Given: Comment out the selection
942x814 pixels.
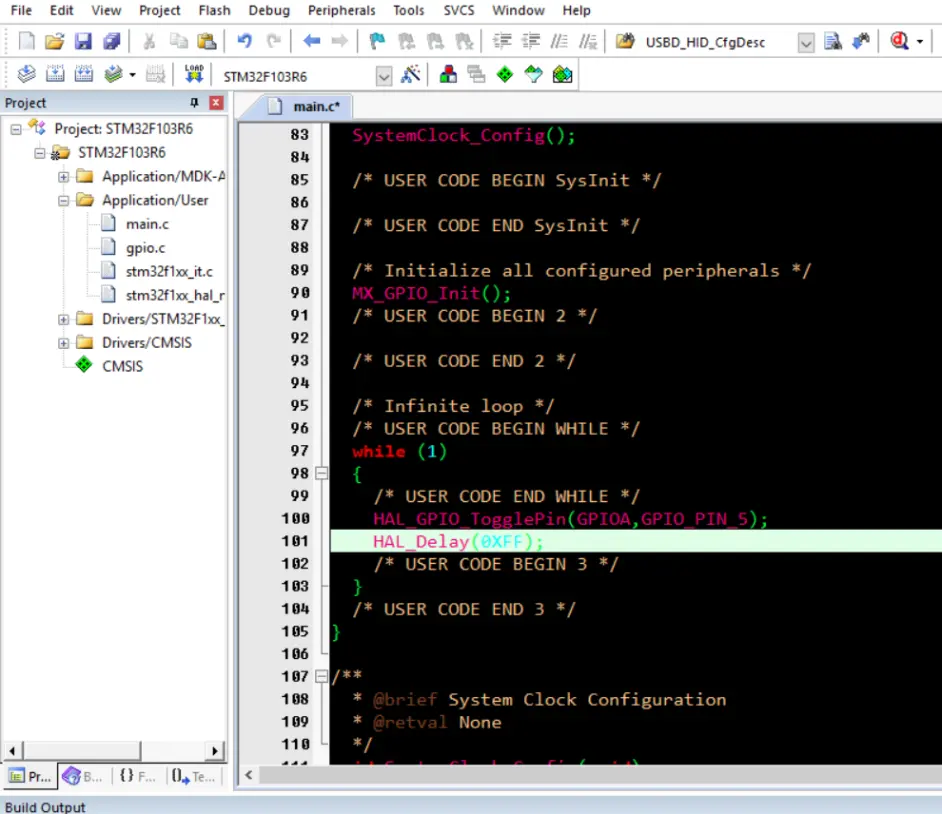Looking at the screenshot, I should (559, 41).
